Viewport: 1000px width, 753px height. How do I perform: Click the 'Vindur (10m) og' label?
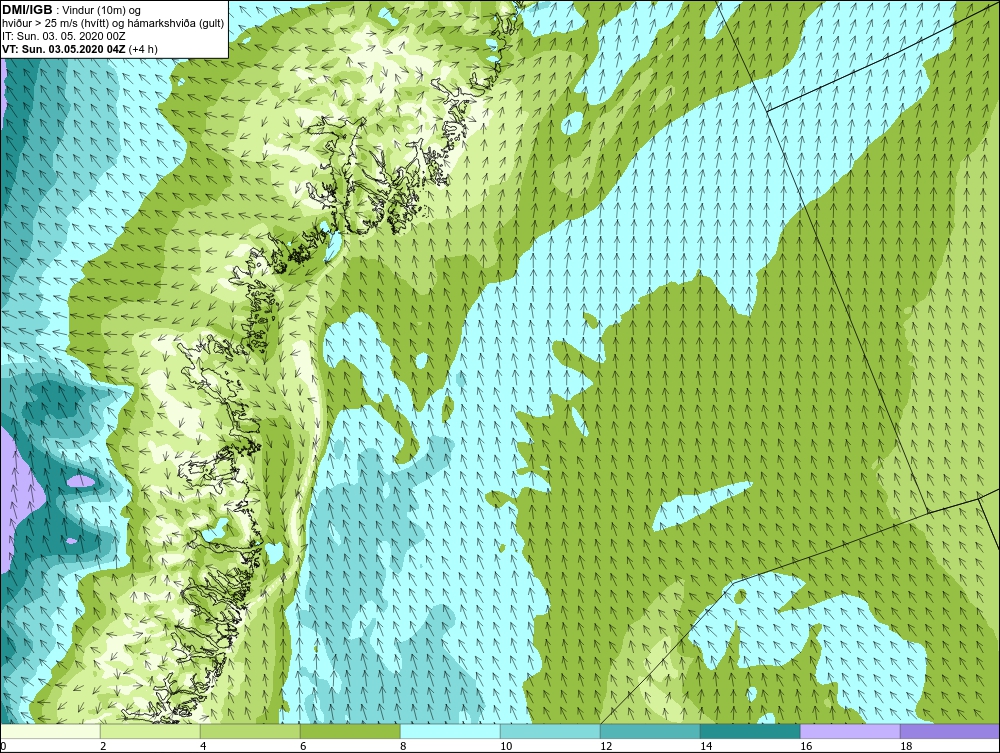coord(102,11)
